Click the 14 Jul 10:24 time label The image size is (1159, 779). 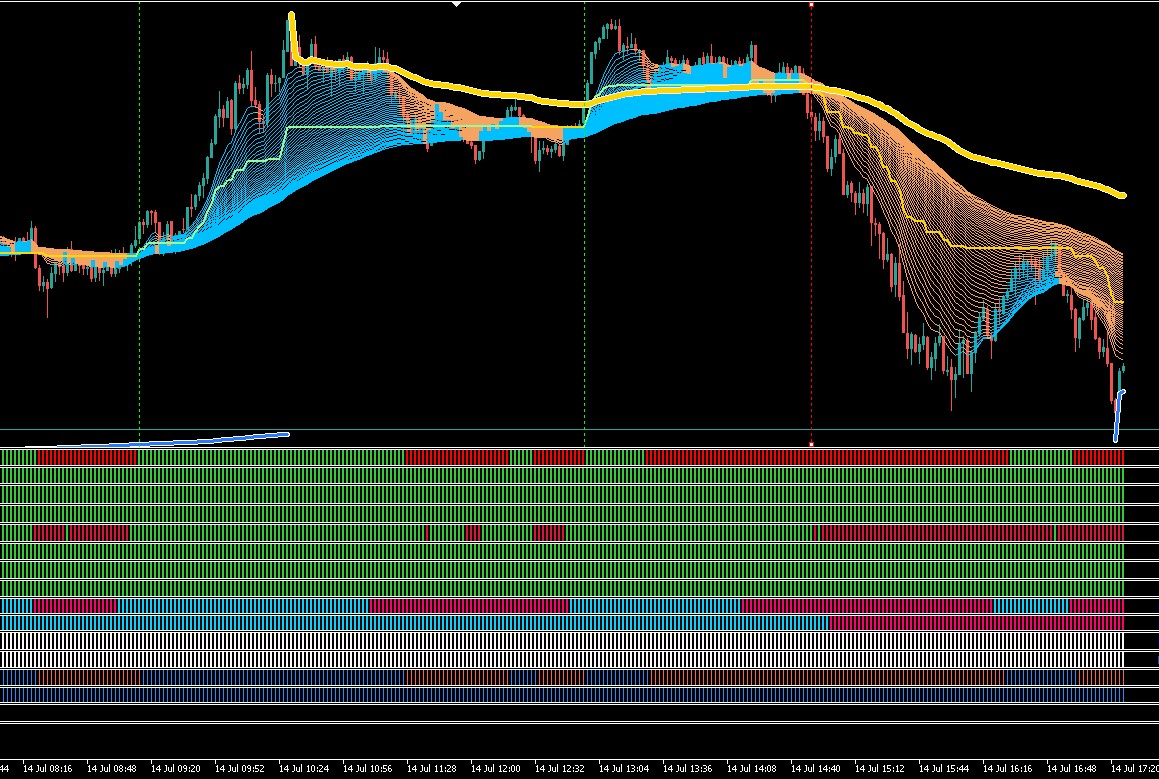(304, 769)
